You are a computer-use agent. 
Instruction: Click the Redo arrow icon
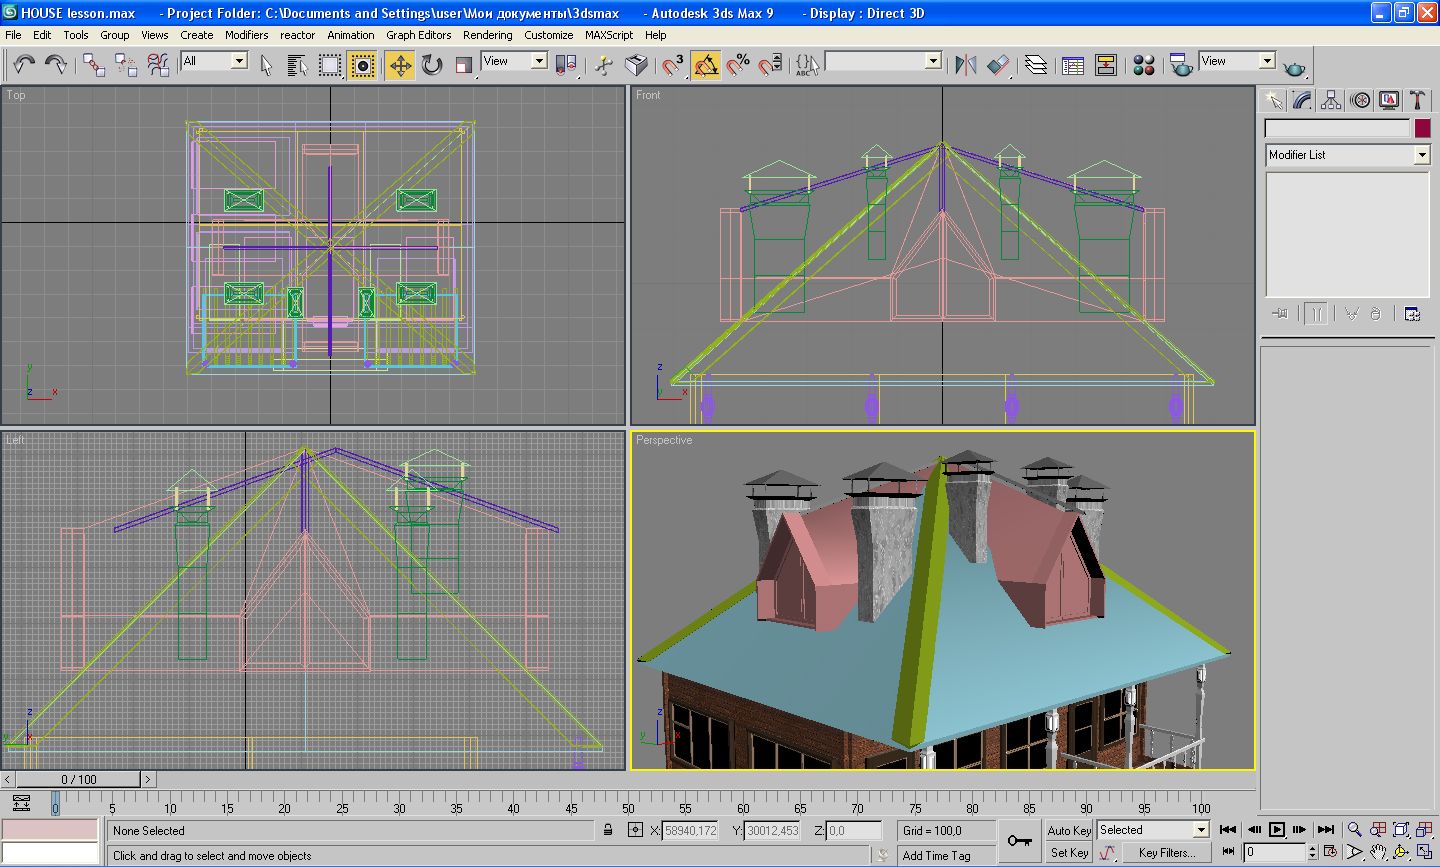[x=56, y=65]
